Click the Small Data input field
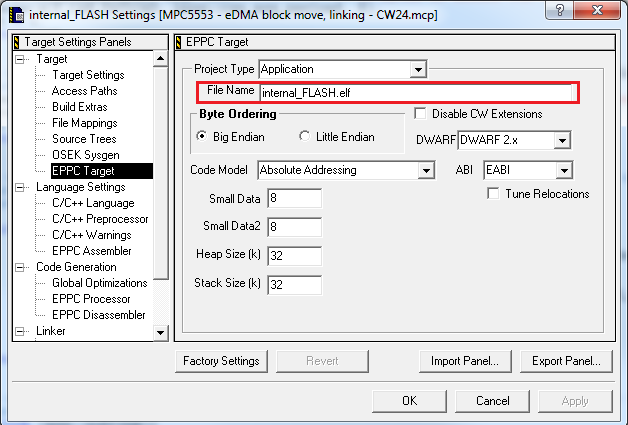Screen dimensions: 628x425 tap(294, 198)
